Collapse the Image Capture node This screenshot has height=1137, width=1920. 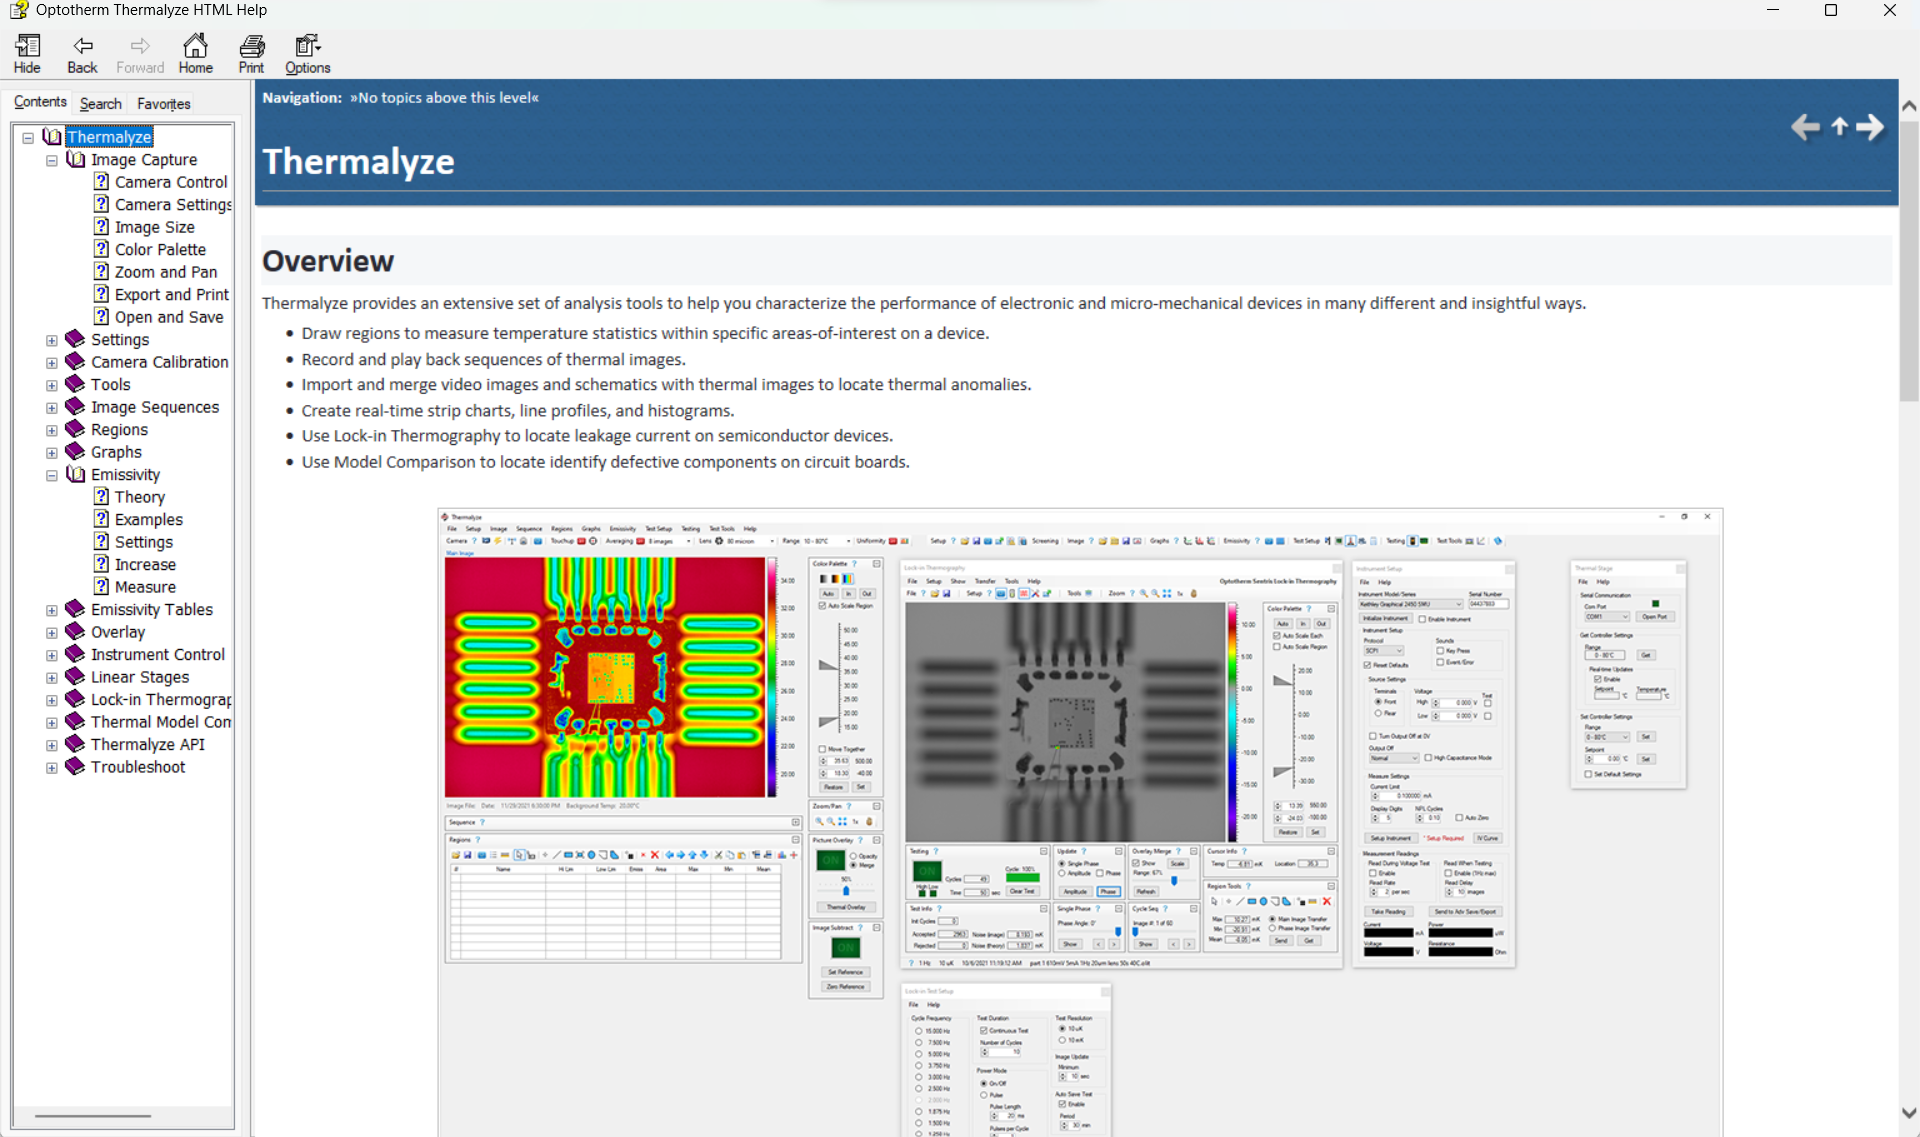pos(52,160)
